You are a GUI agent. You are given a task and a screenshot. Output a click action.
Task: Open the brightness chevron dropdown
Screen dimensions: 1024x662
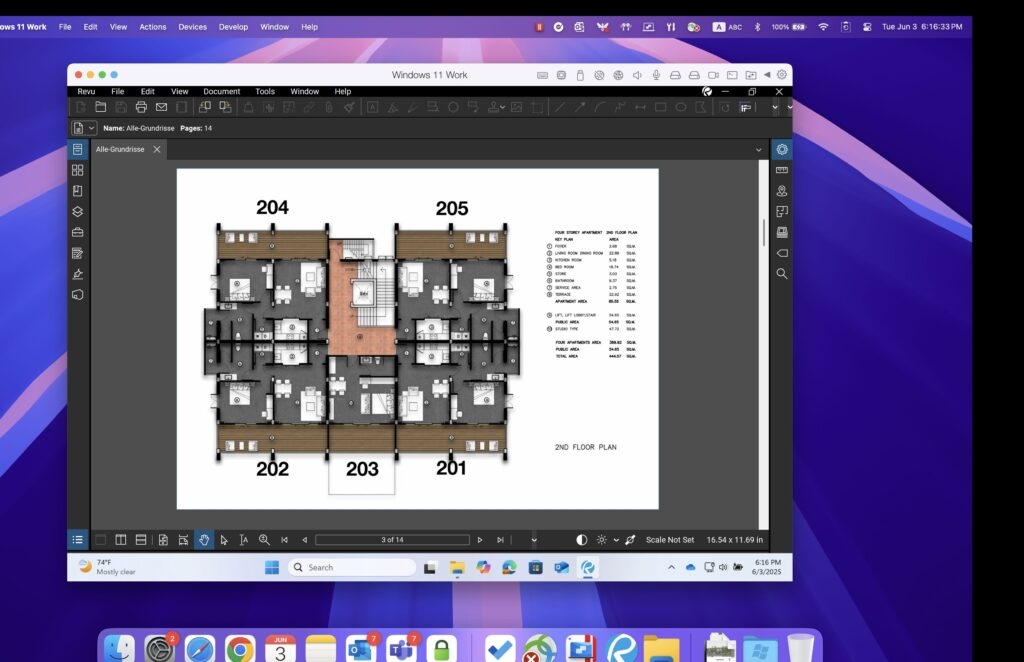pyautogui.click(x=614, y=540)
